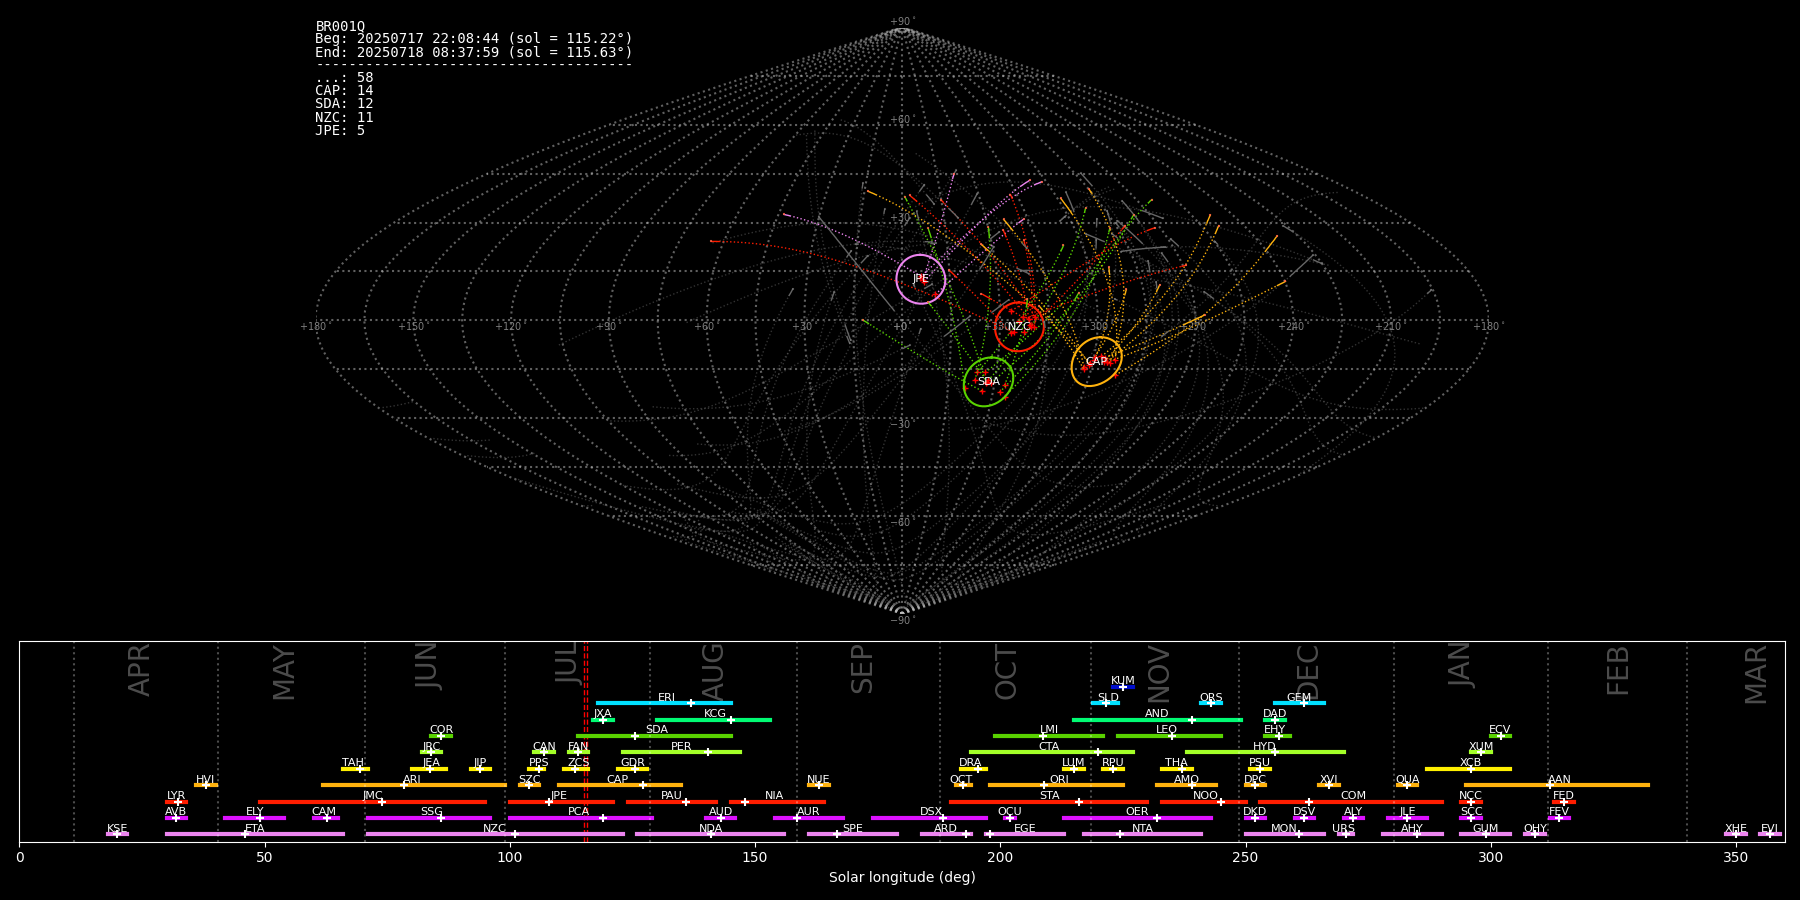Select the HYD shower bar
Screen dimensions: 1800x900
[x=1265, y=752]
